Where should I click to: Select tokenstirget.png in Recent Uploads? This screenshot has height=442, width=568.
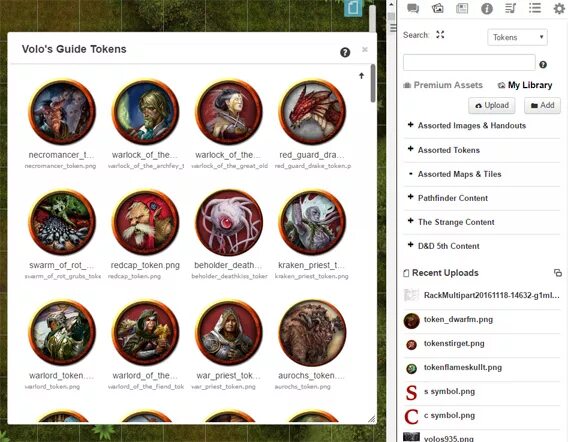point(482,343)
